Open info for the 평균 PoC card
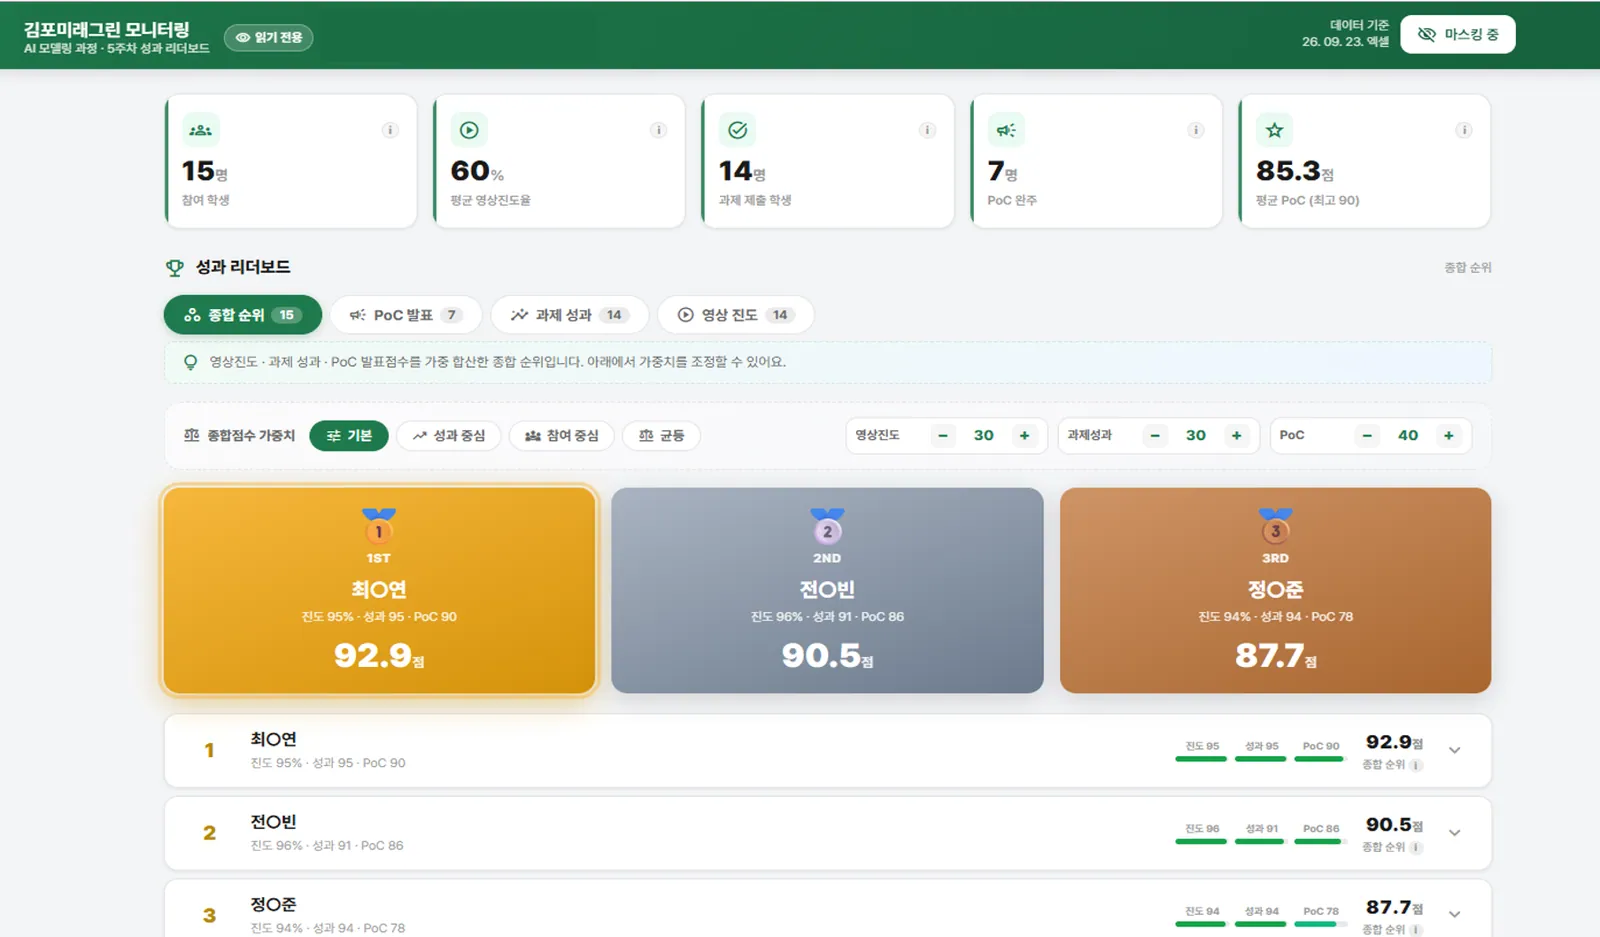Viewport: 1600px width, 937px height. (1463, 130)
